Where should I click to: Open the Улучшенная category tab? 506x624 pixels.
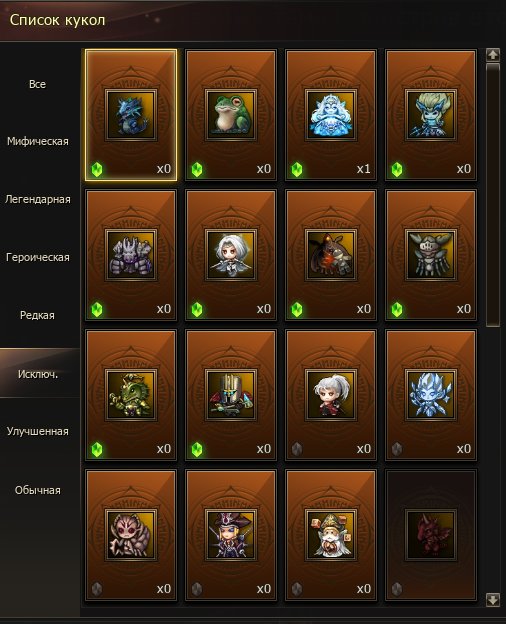[x=38, y=431]
